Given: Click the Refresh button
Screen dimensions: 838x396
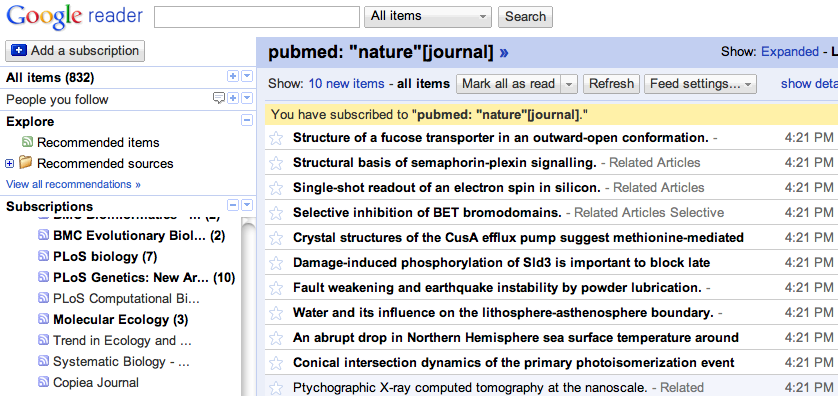Looking at the screenshot, I should pos(611,84).
